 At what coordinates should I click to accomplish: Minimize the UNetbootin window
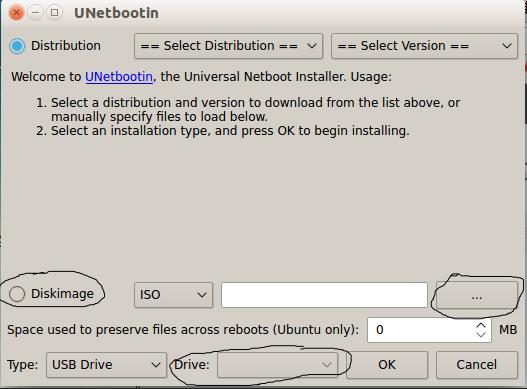click(x=35, y=13)
